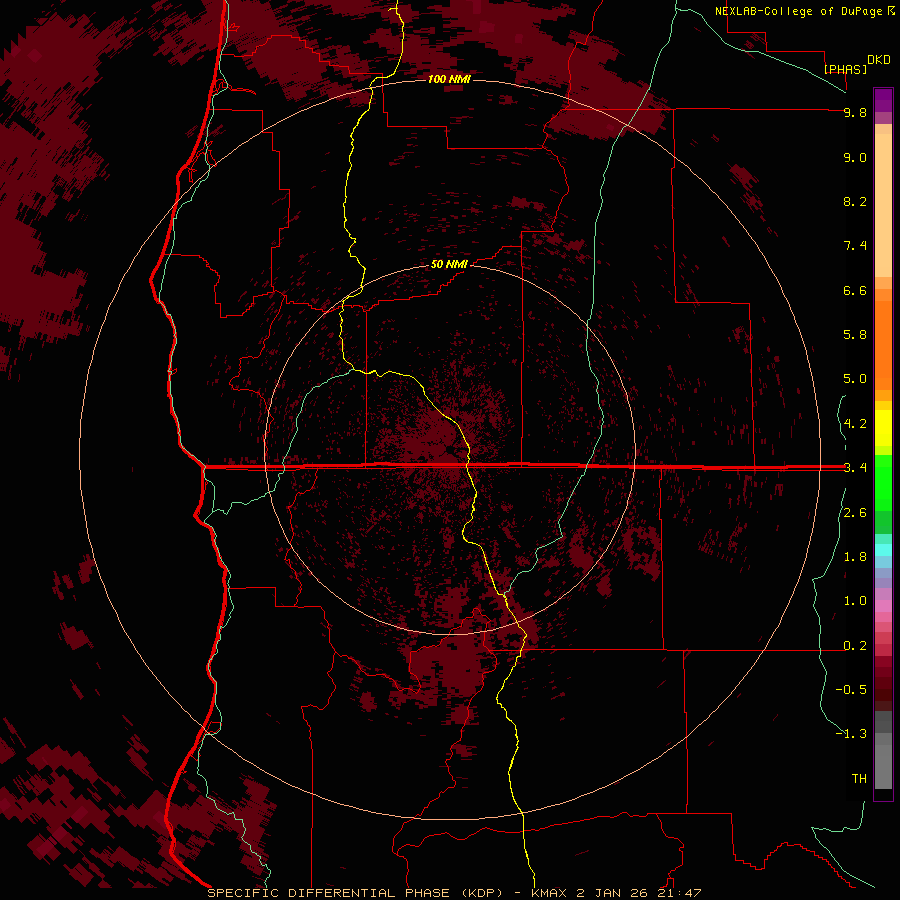Click the DKD product code text
This screenshot has height=900, width=900.
[x=879, y=60]
